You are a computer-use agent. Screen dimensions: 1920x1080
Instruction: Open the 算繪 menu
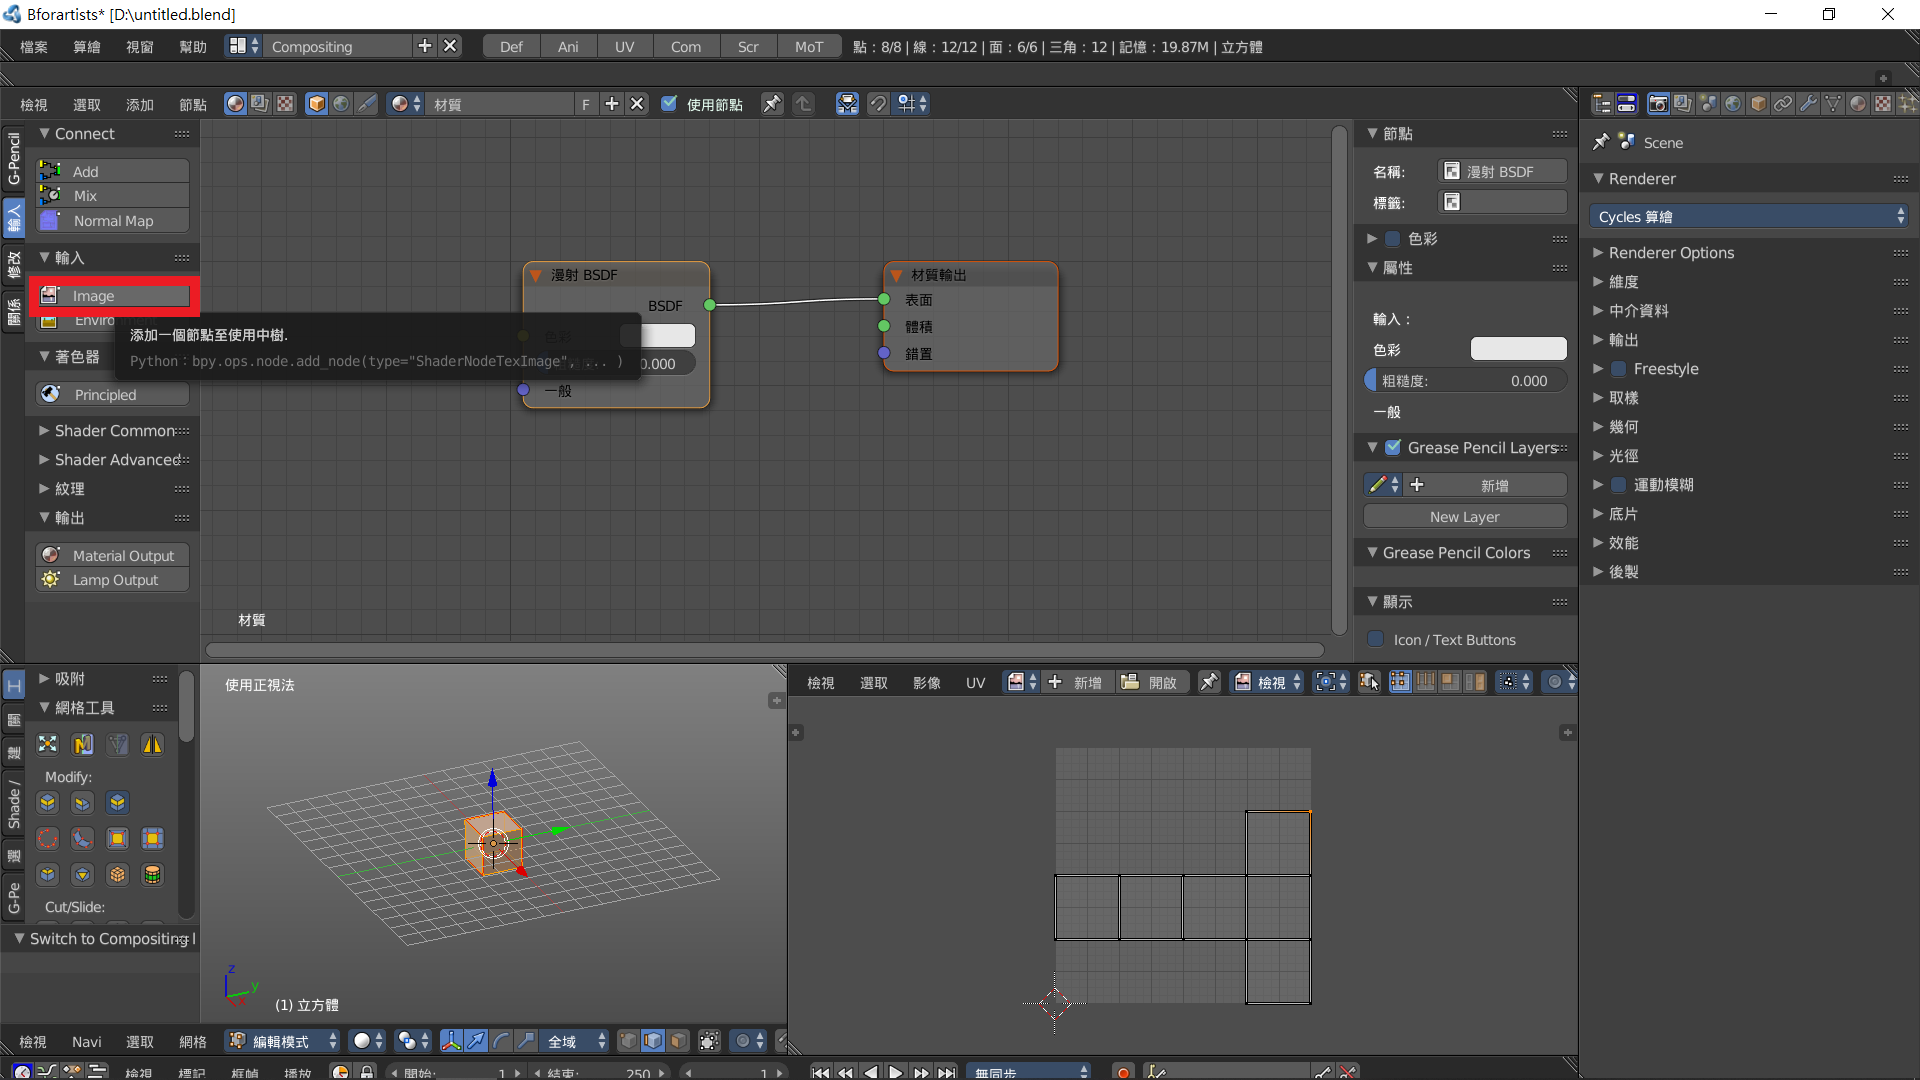tap(87, 47)
